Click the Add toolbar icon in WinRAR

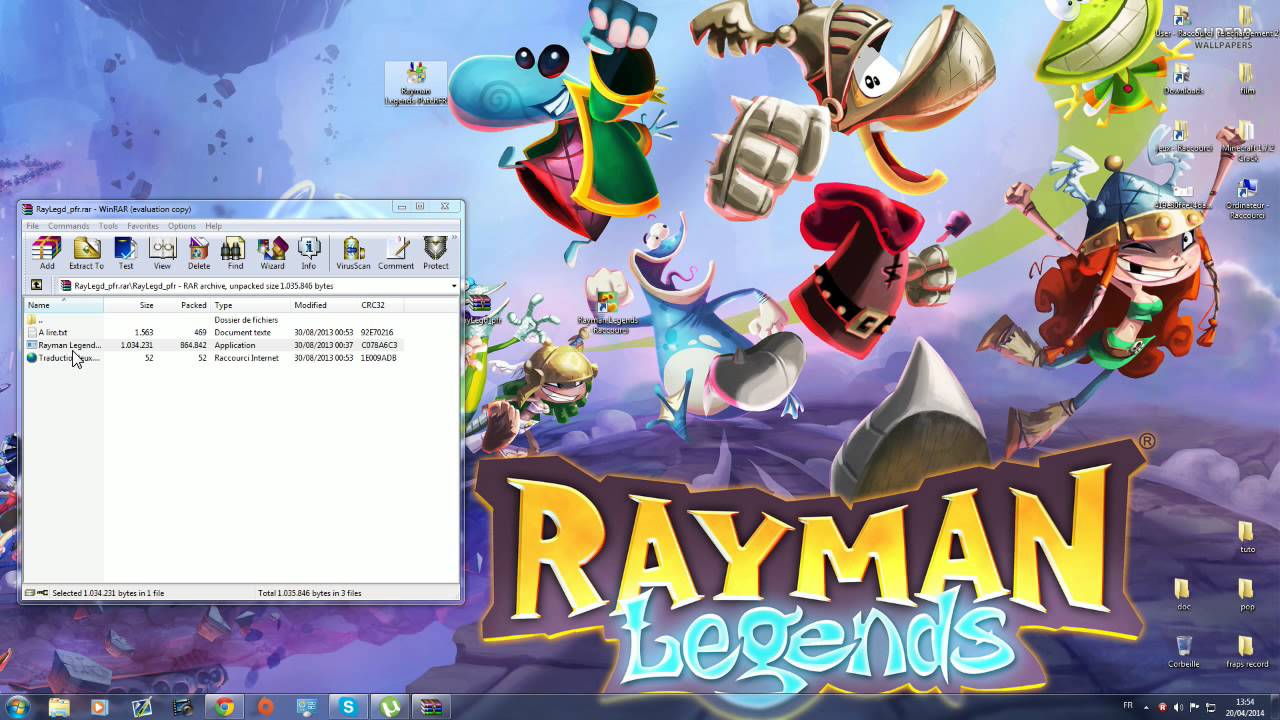[x=47, y=253]
